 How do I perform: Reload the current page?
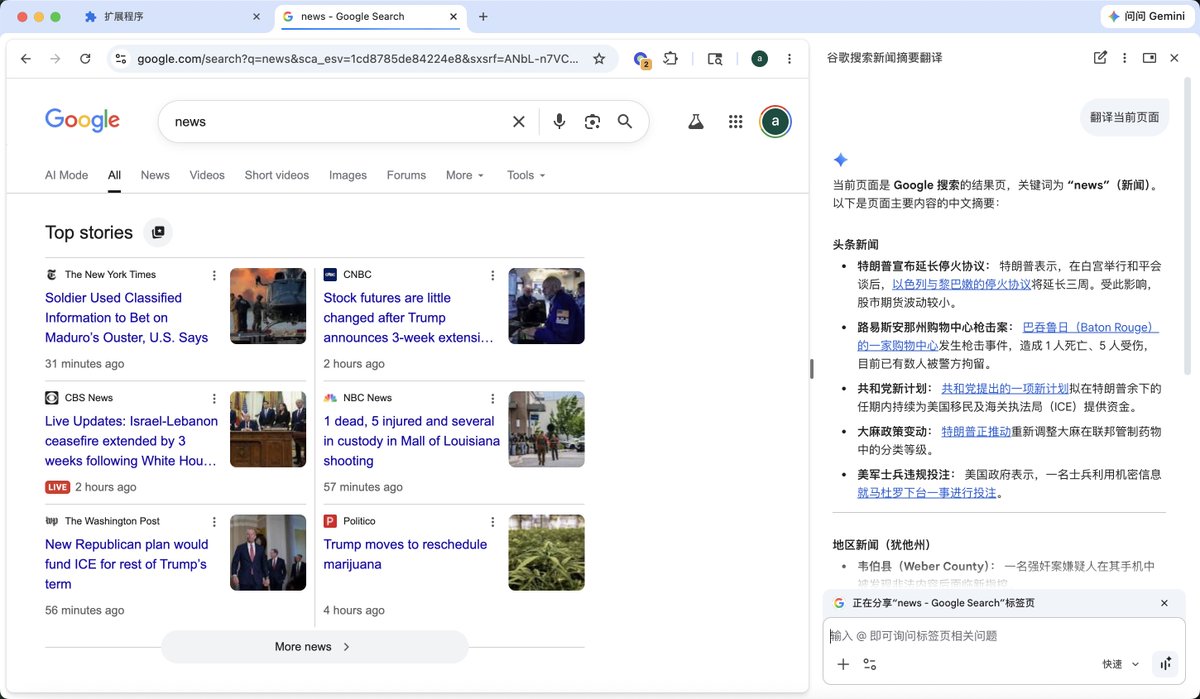[x=85, y=59]
